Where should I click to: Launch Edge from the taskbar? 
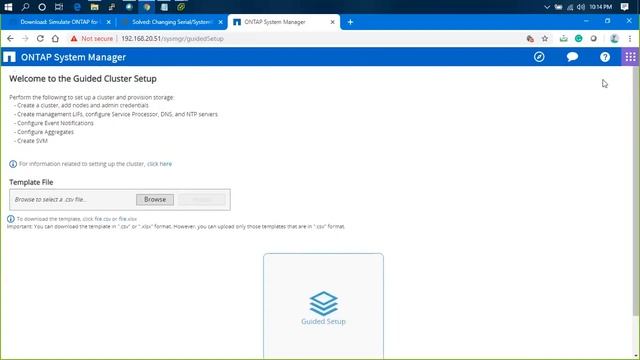click(x=77, y=7)
